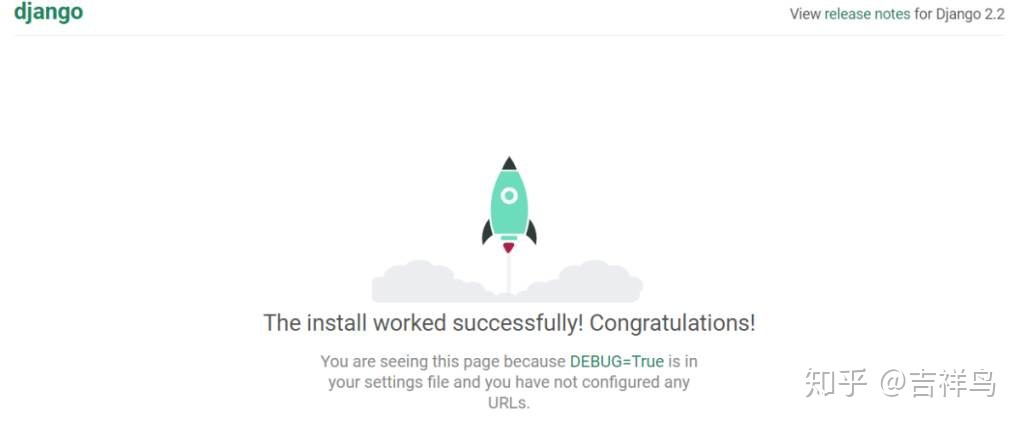Click the django logo in the header
The image size is (1023, 426).
pos(48,12)
